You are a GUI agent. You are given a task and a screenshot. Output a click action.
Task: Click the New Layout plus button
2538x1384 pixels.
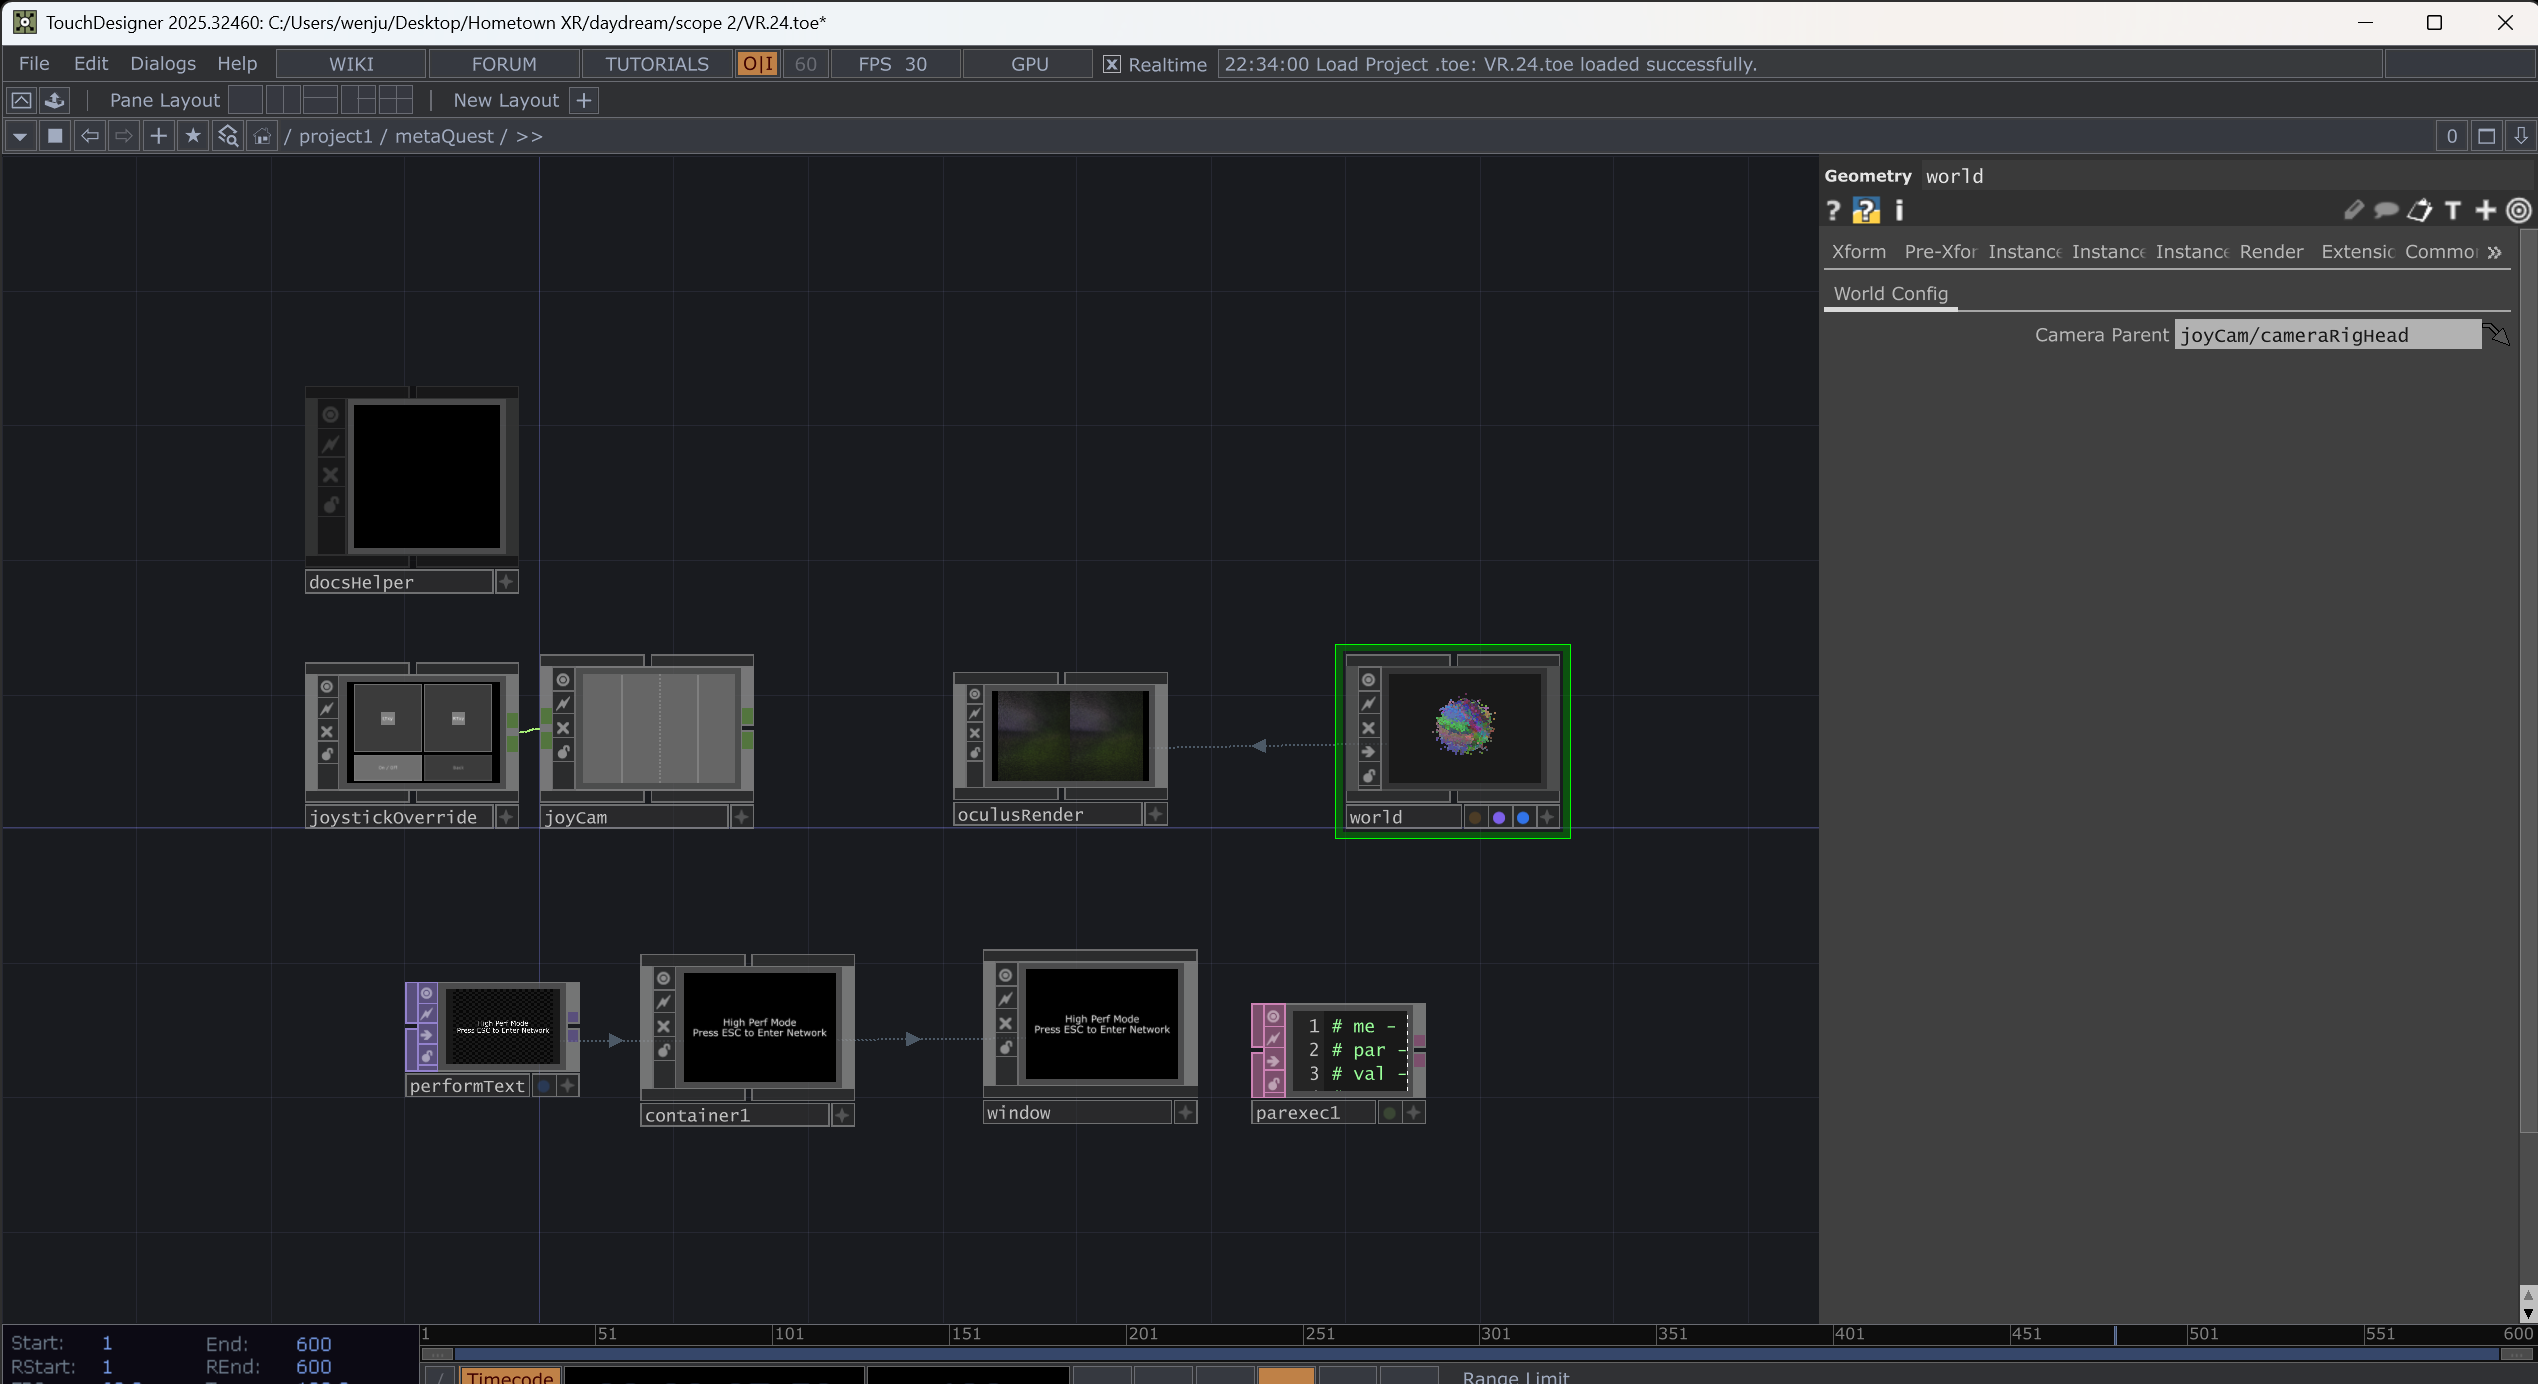[585, 100]
